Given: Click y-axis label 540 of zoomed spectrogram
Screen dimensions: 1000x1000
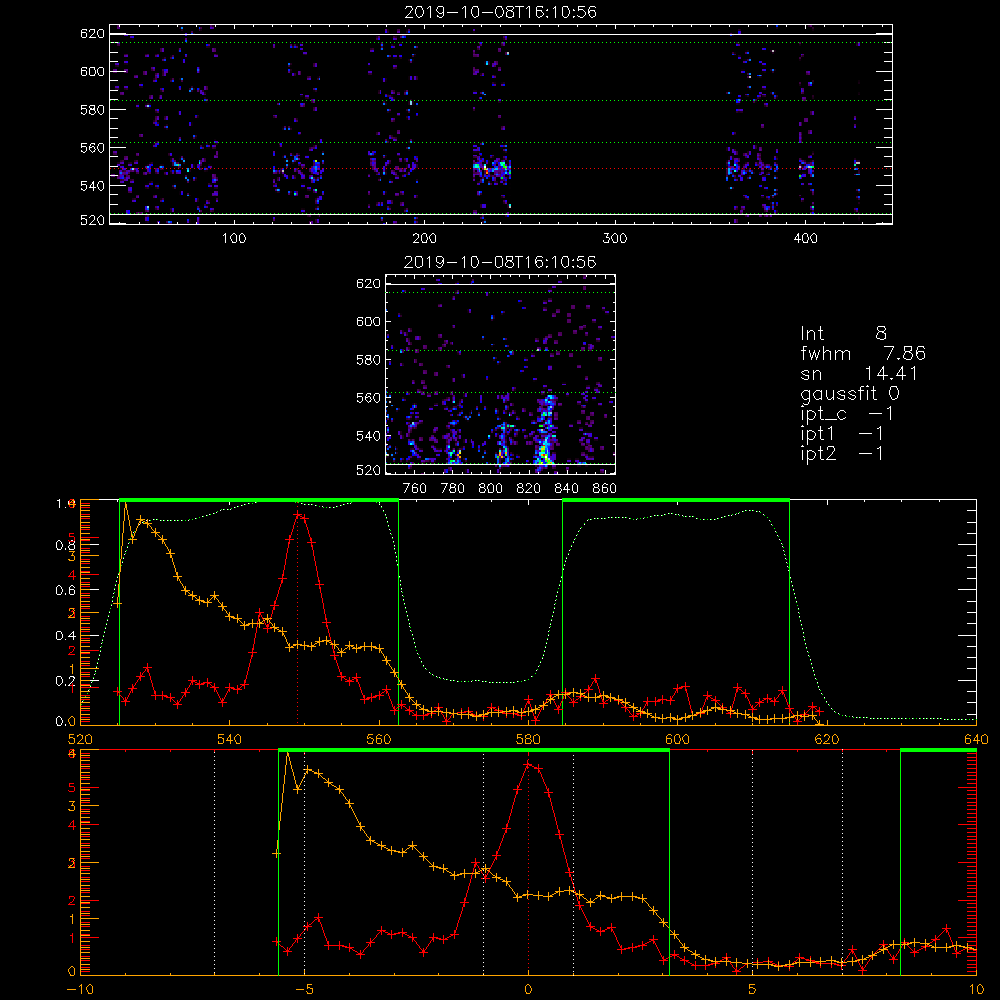Looking at the screenshot, I should coord(368,436).
